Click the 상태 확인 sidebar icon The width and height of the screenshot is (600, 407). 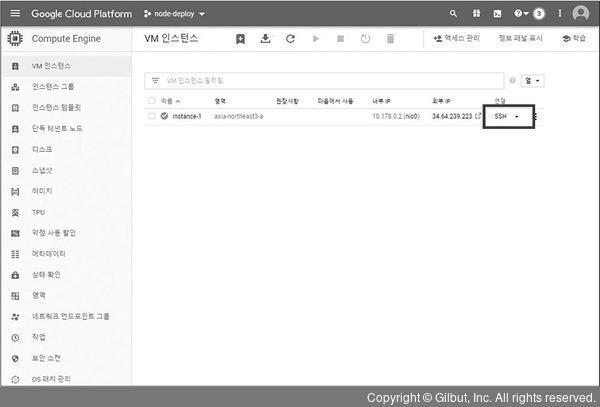15,275
